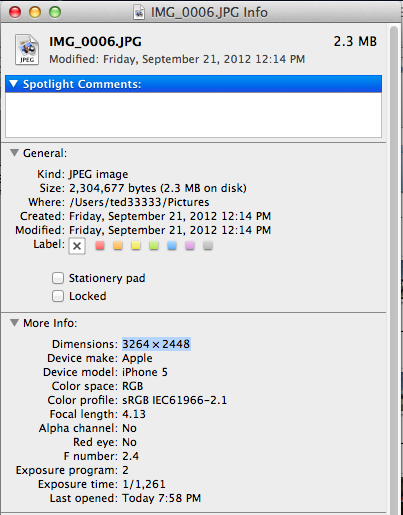Click the 2.3 MB size in header
Image resolution: width=403 pixels, height=515 pixels.
(x=355, y=42)
